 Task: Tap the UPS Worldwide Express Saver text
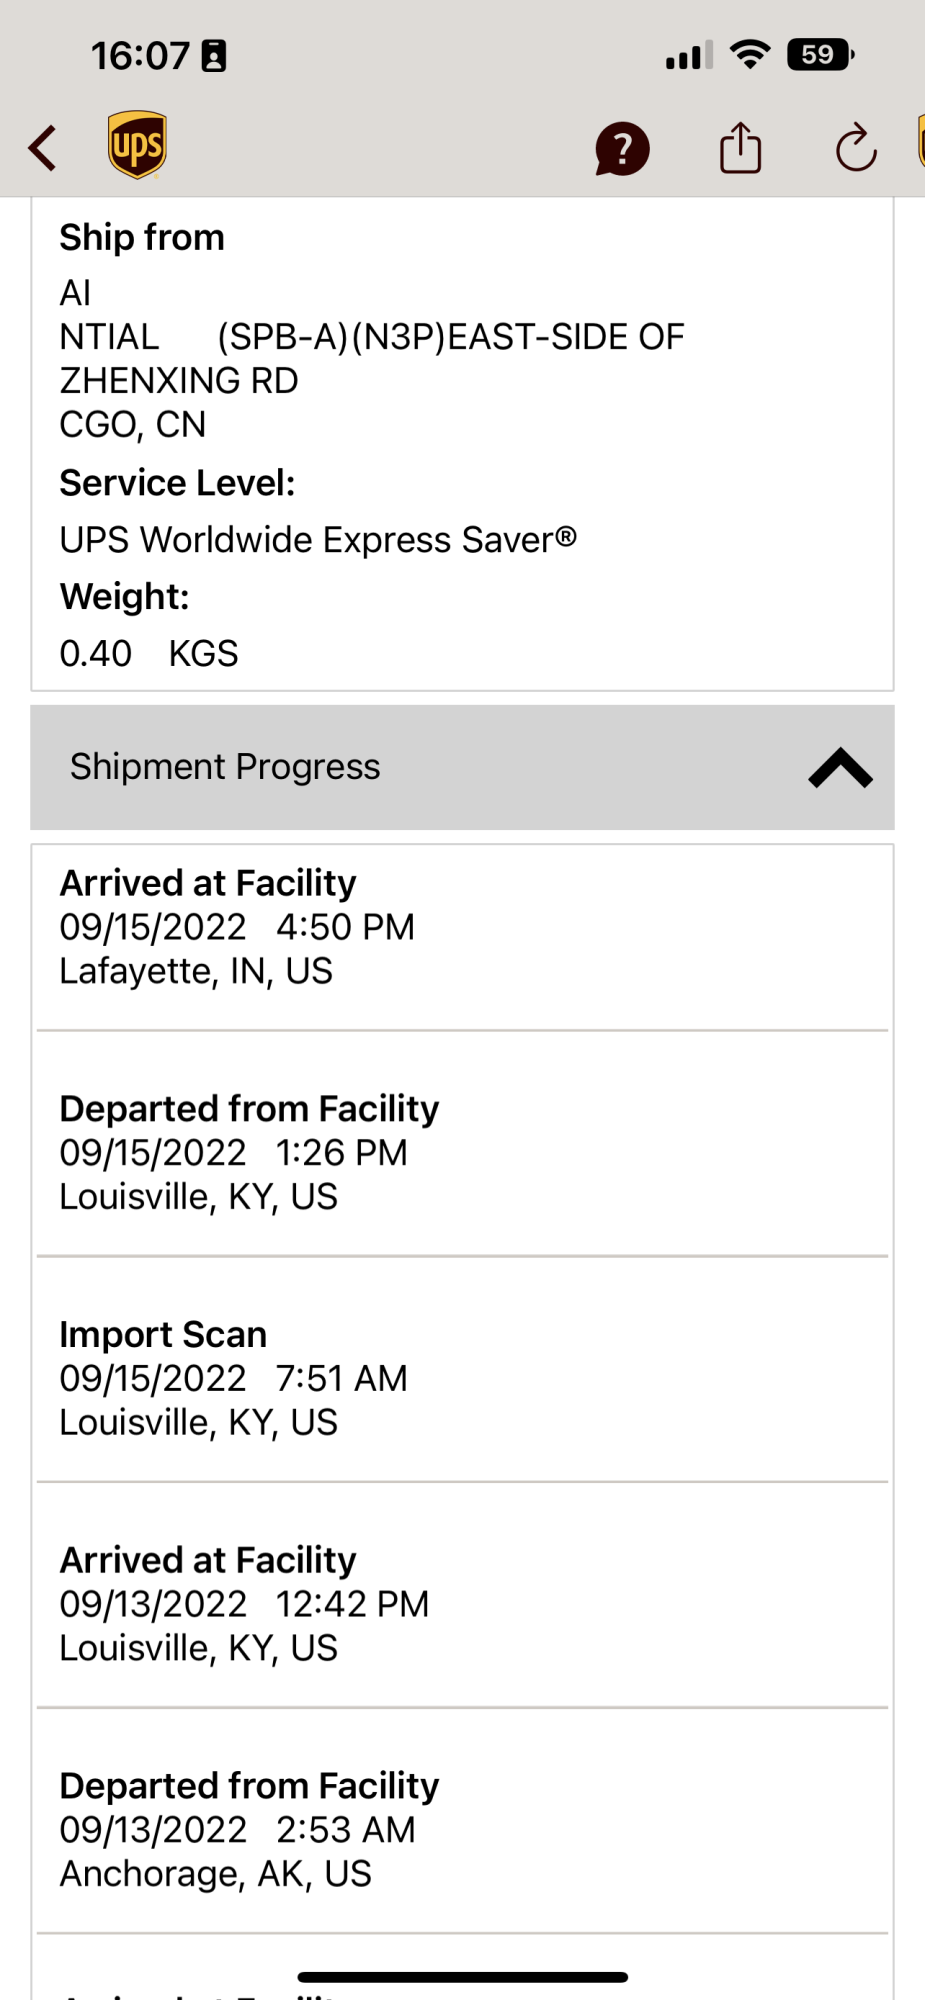(318, 540)
